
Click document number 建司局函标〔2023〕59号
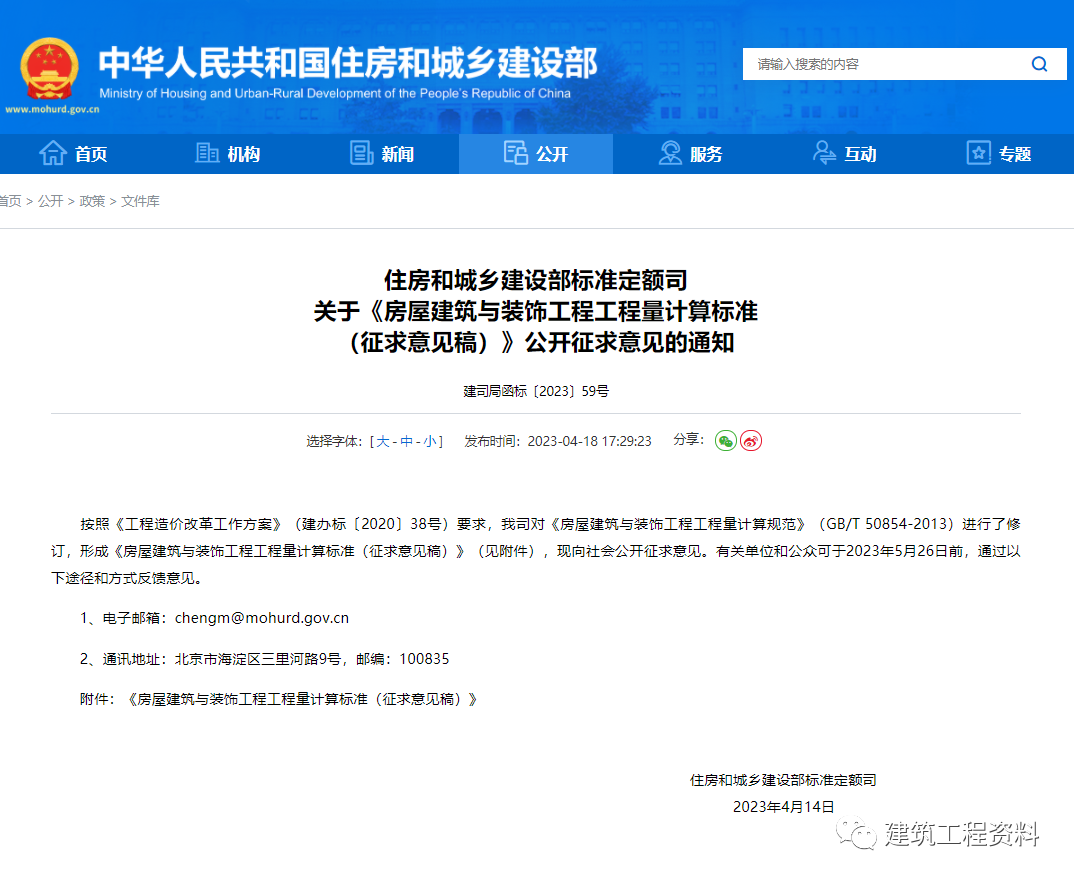536,391
